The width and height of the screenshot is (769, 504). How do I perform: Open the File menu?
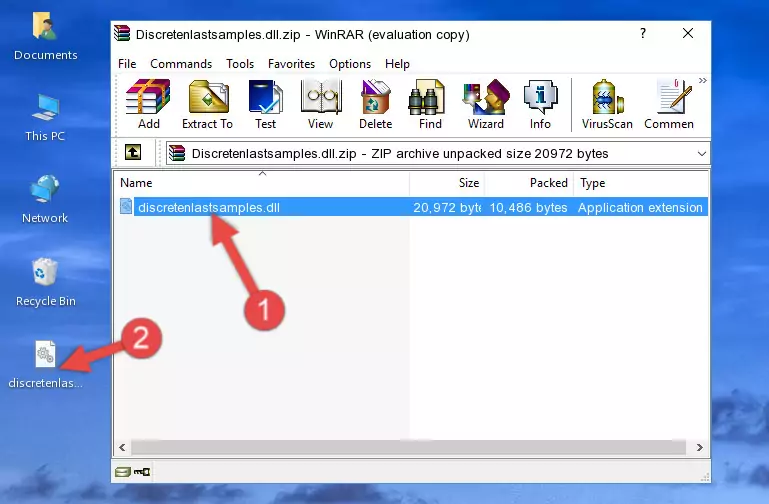[127, 64]
